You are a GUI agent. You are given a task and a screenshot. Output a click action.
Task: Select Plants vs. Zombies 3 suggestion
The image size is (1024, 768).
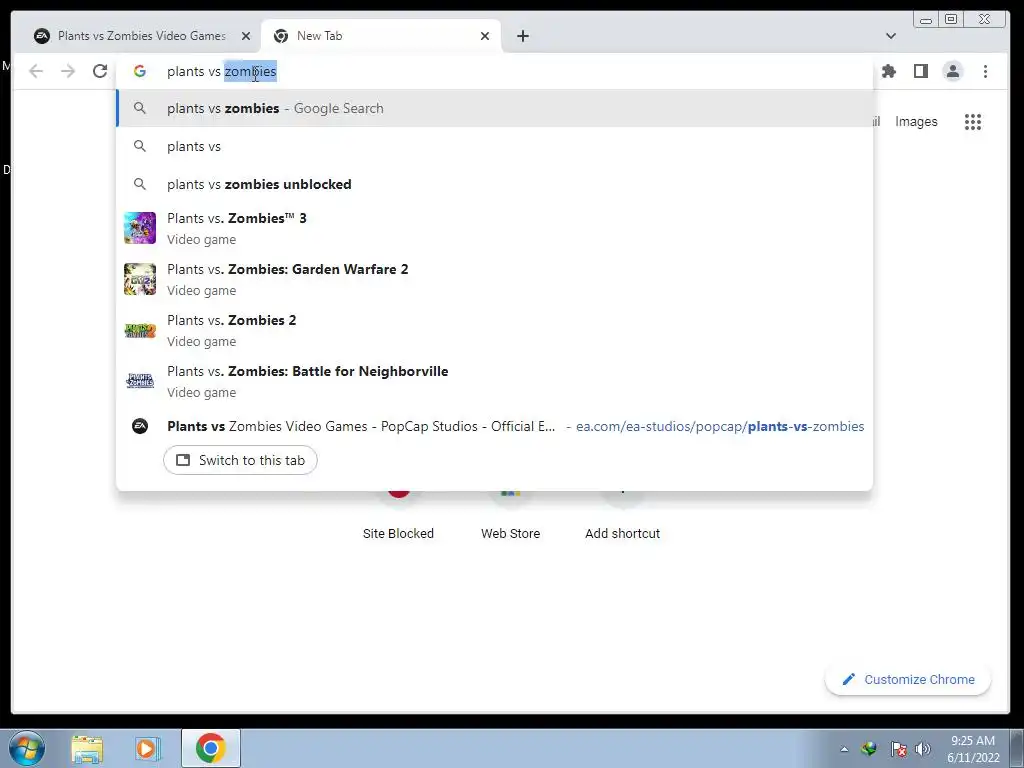click(494, 228)
